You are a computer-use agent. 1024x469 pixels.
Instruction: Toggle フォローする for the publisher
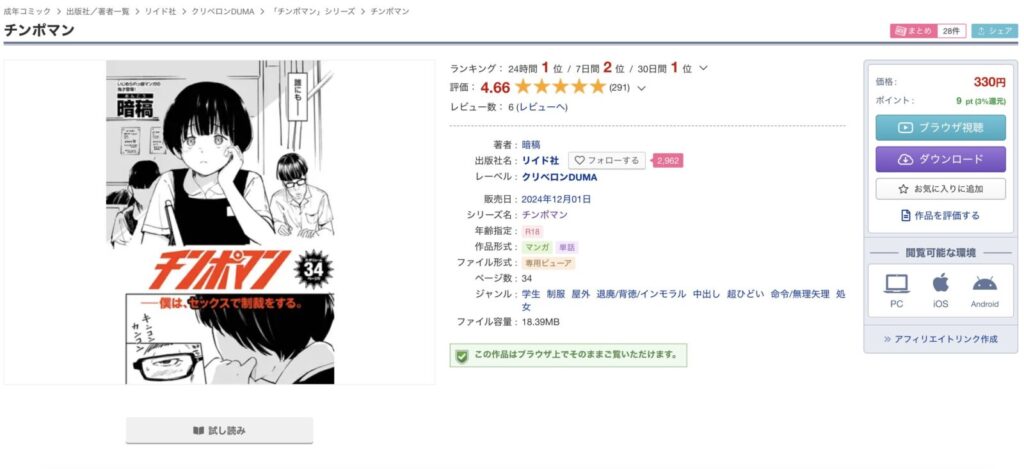click(x=607, y=160)
